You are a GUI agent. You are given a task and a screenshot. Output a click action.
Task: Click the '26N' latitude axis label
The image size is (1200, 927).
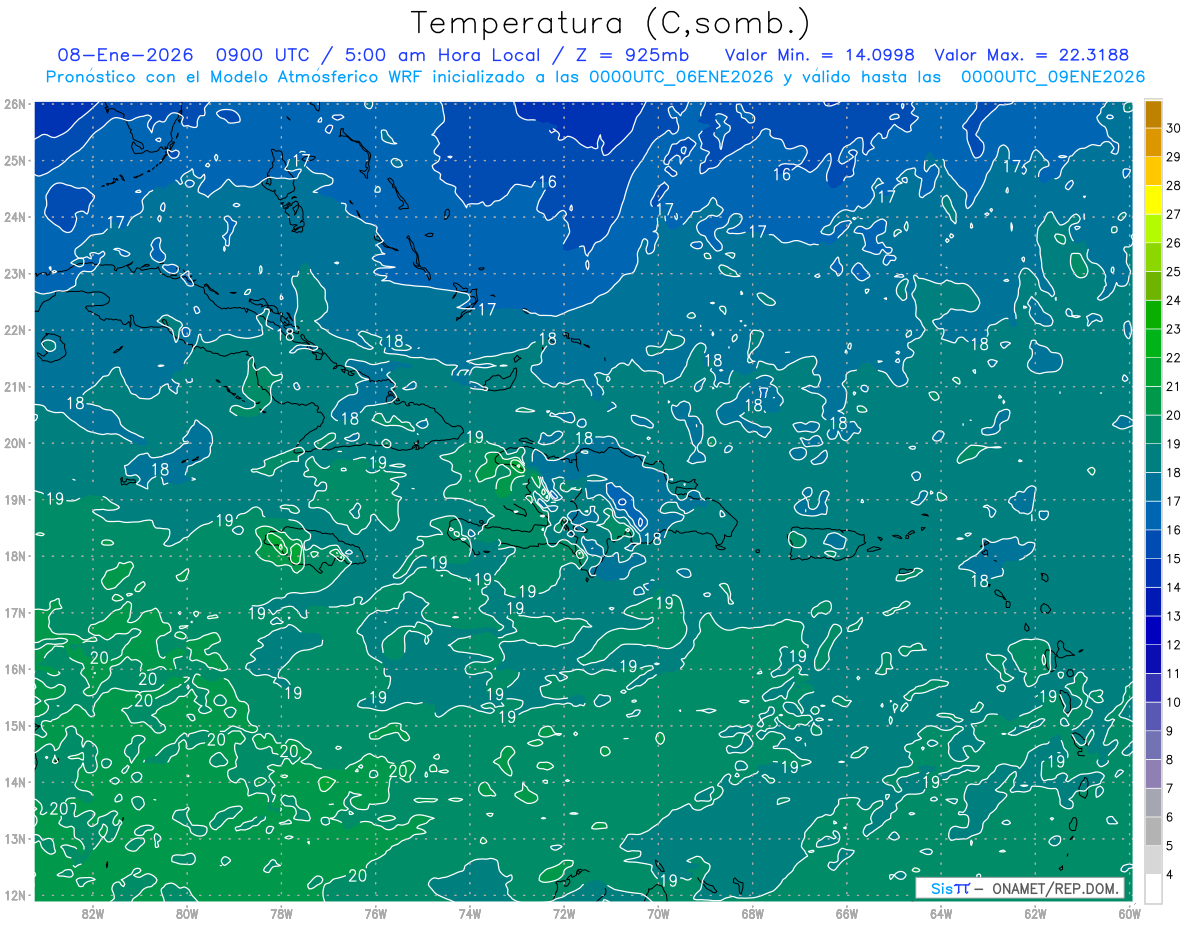pos(14,104)
